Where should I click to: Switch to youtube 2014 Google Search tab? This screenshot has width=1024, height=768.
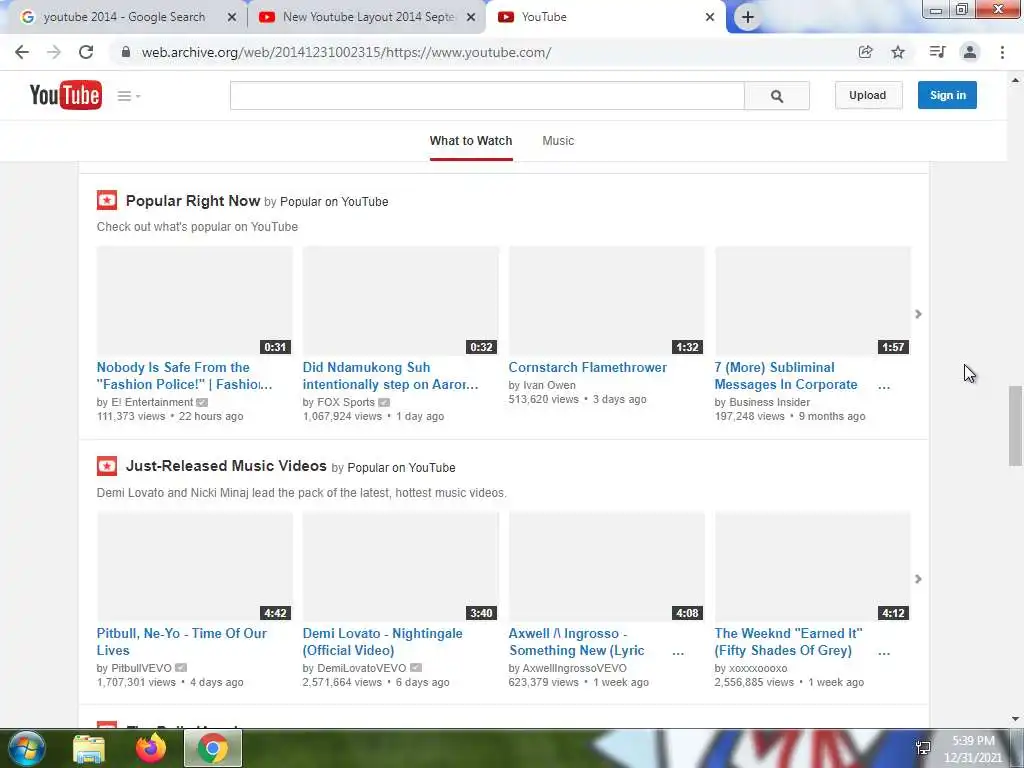point(124,17)
